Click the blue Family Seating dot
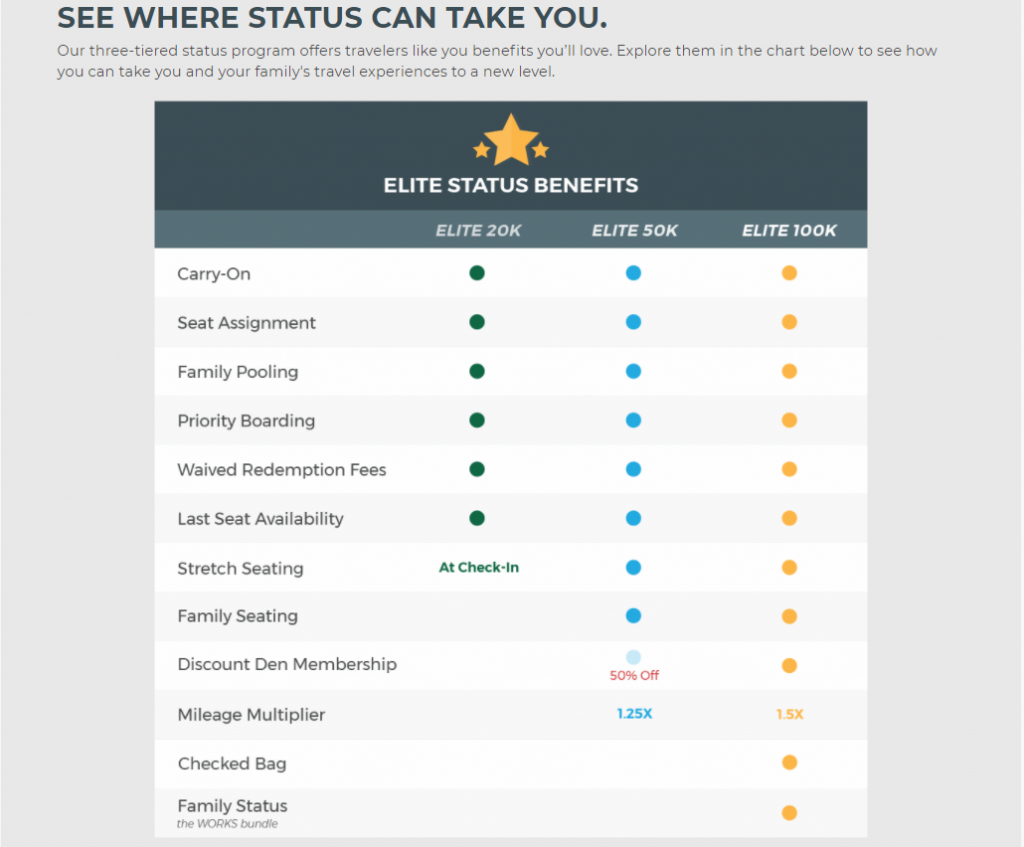Viewport: 1024px width, 847px height. pyautogui.click(x=633, y=616)
